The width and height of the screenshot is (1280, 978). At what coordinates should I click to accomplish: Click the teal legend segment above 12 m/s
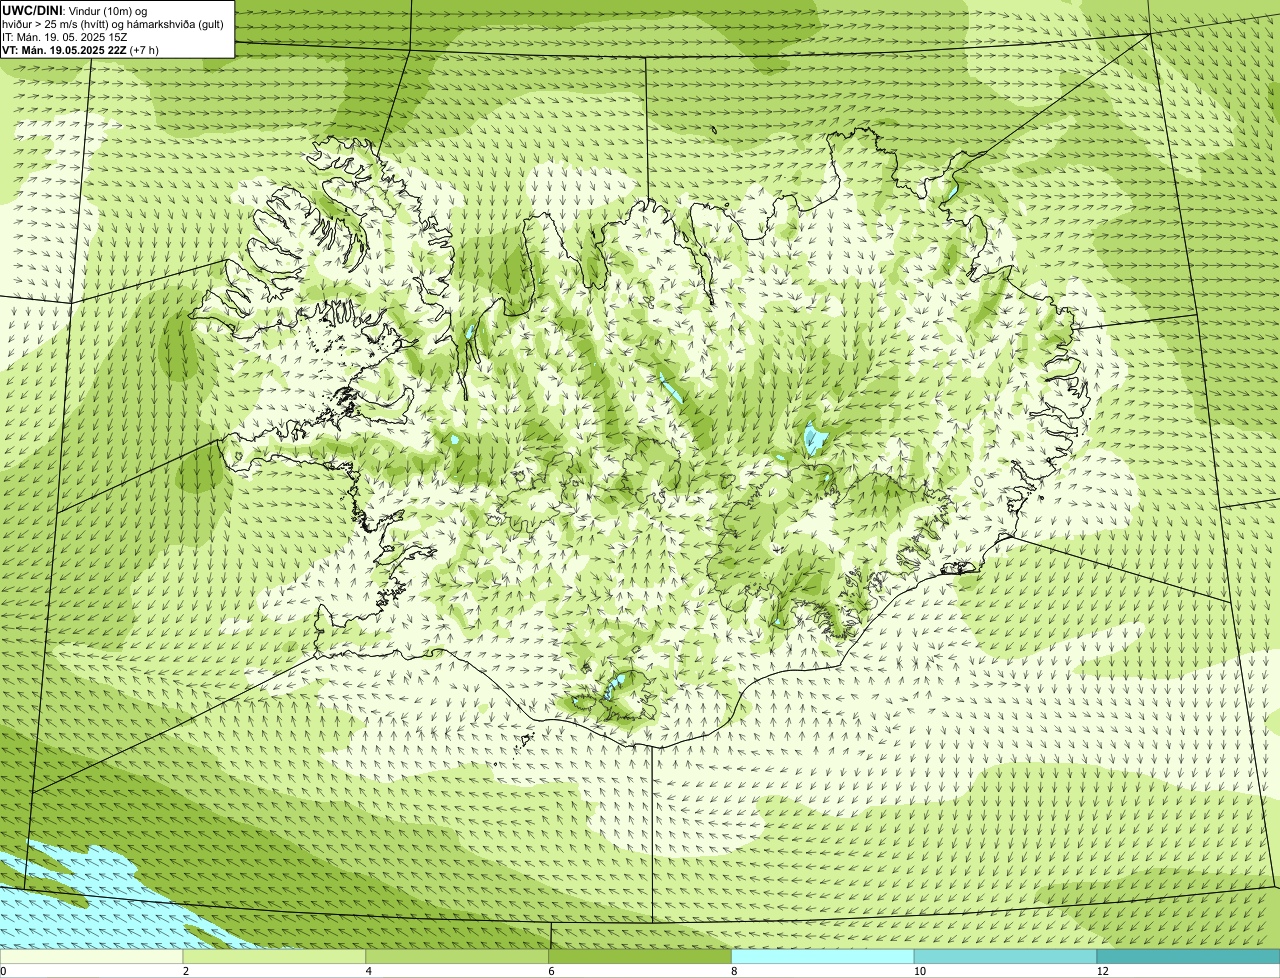tap(1189, 956)
